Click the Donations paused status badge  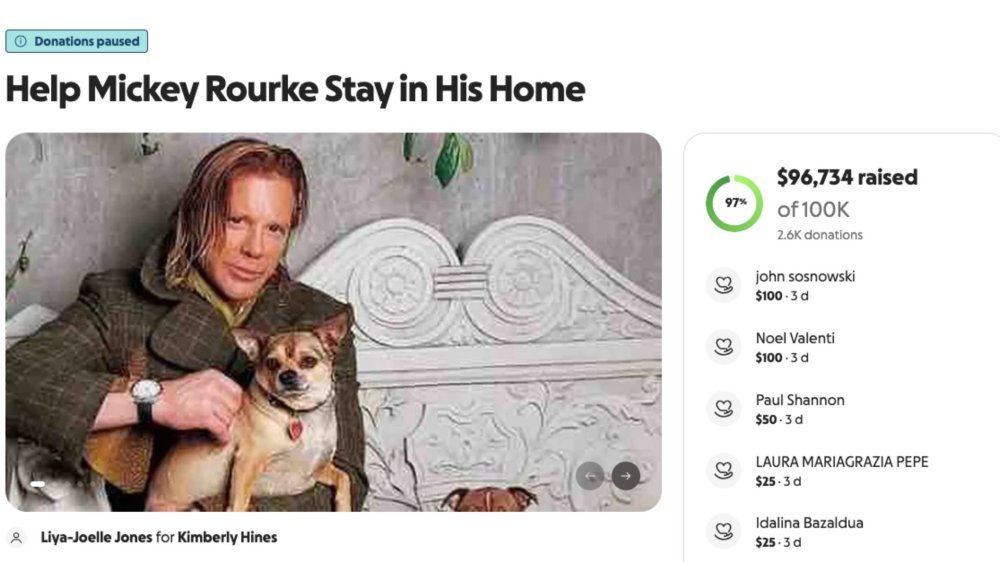coord(77,41)
